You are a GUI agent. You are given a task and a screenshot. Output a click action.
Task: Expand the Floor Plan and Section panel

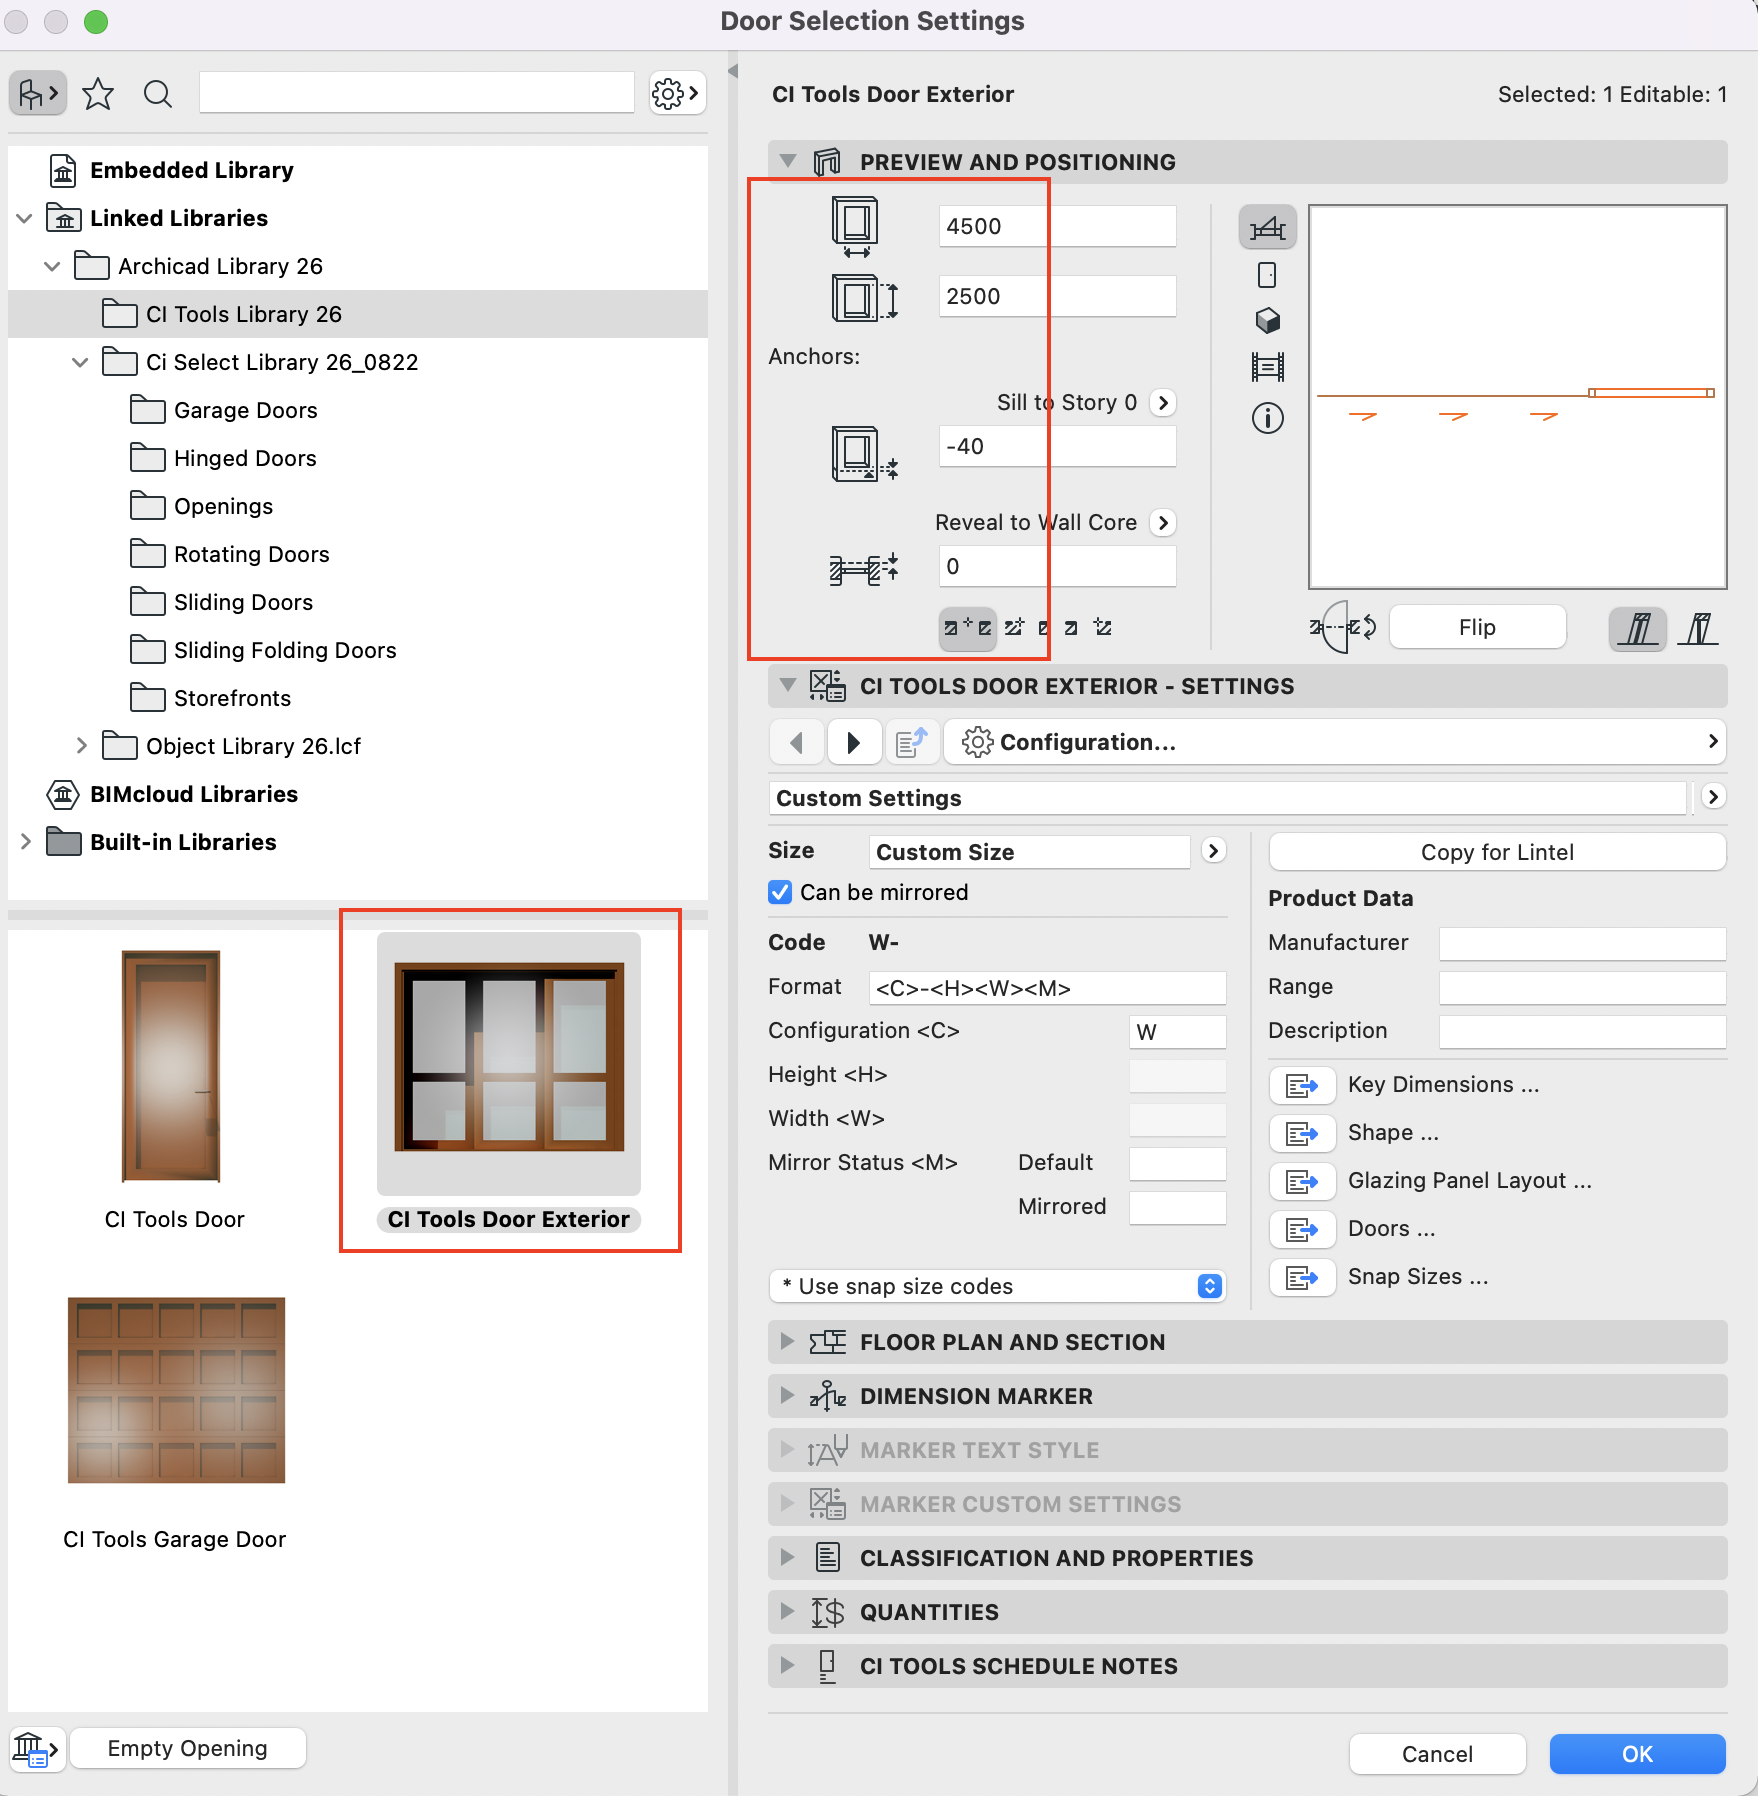(788, 1342)
